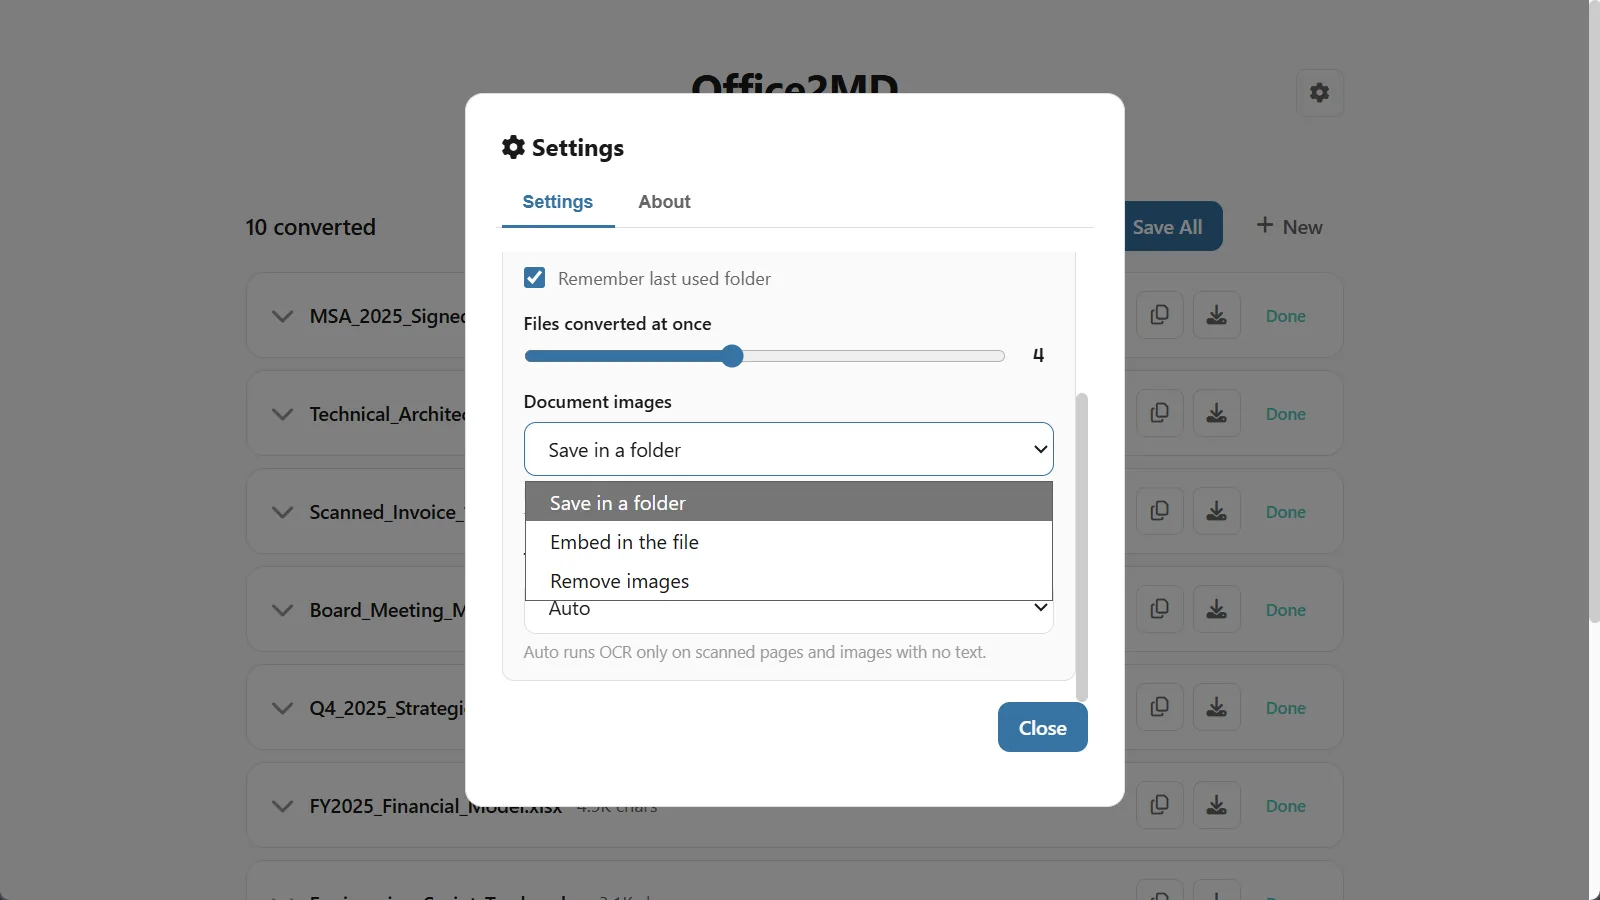This screenshot has width=1600, height=900.
Task: Expand the Q4_2025_Strategi row chevron
Action: click(x=283, y=709)
